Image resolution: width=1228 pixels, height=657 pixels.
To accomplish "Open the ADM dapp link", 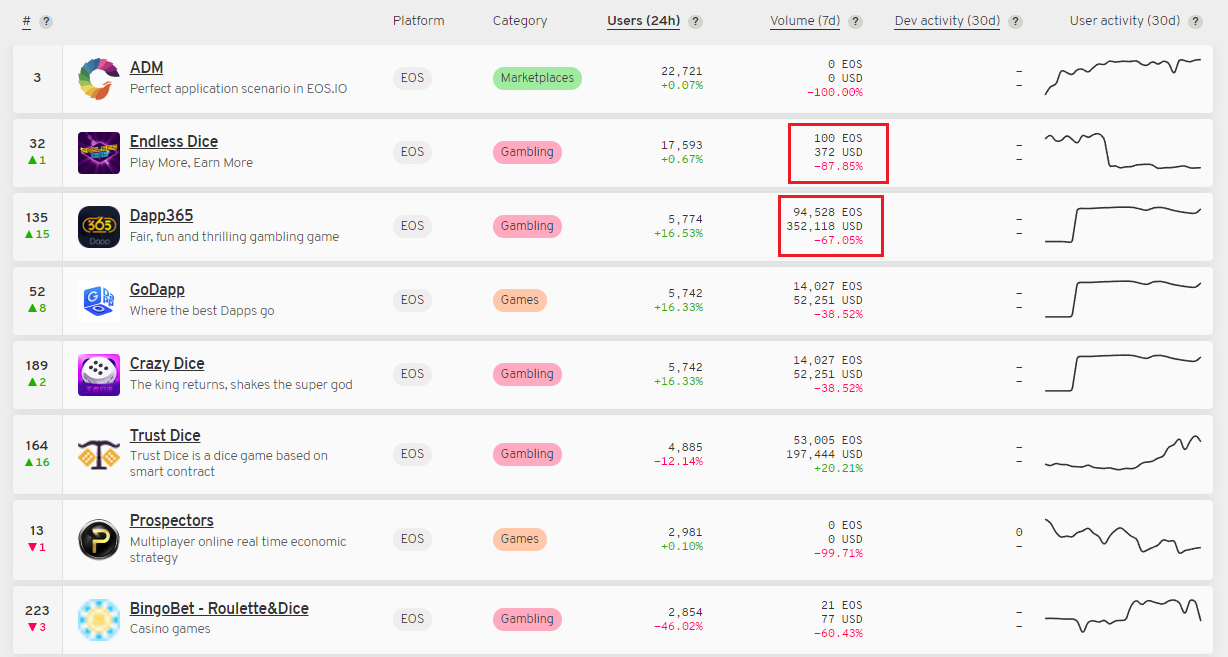I will (146, 68).
